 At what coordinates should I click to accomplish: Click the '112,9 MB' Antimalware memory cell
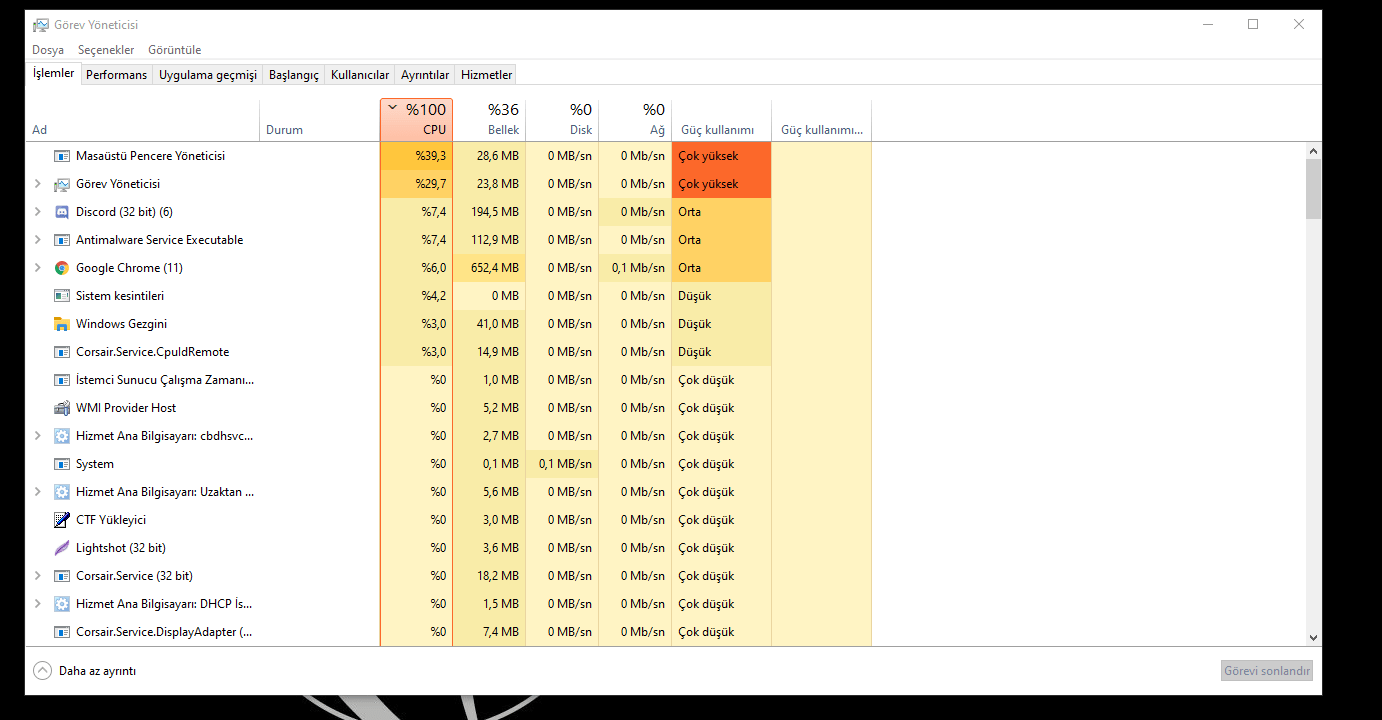pyautogui.click(x=490, y=240)
